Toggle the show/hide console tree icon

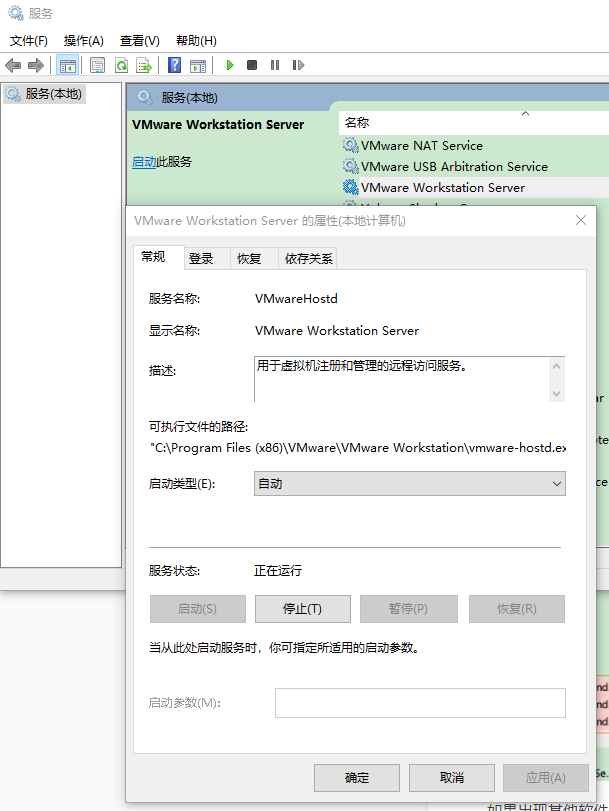[x=68, y=65]
